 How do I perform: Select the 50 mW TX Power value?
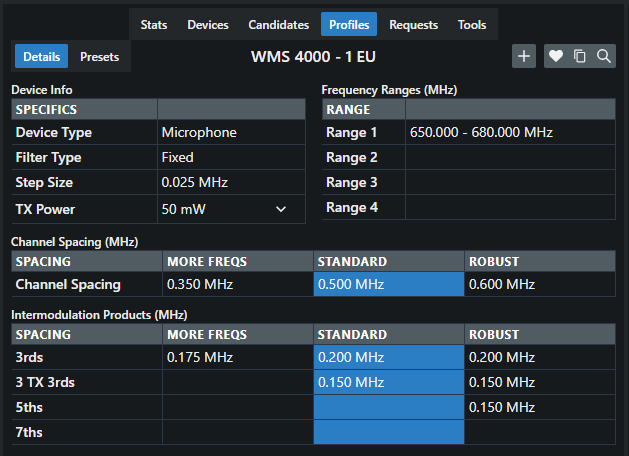pyautogui.click(x=231, y=209)
